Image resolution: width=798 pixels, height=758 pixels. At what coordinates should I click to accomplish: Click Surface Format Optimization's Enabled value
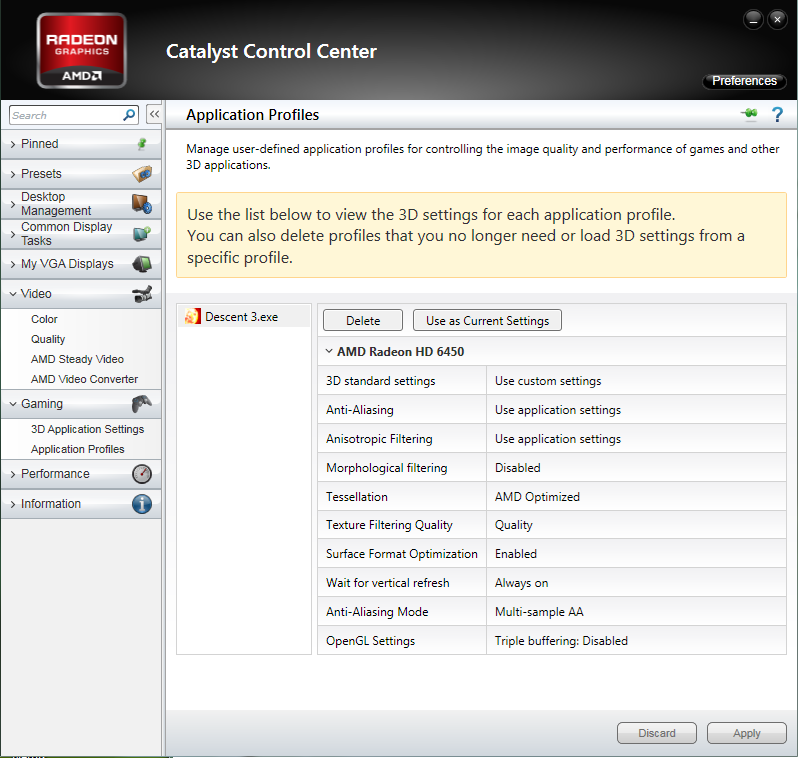516,554
